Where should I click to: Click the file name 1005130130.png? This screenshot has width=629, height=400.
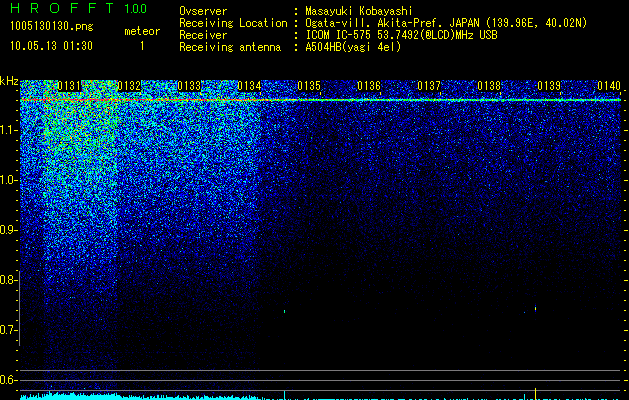tap(52, 26)
